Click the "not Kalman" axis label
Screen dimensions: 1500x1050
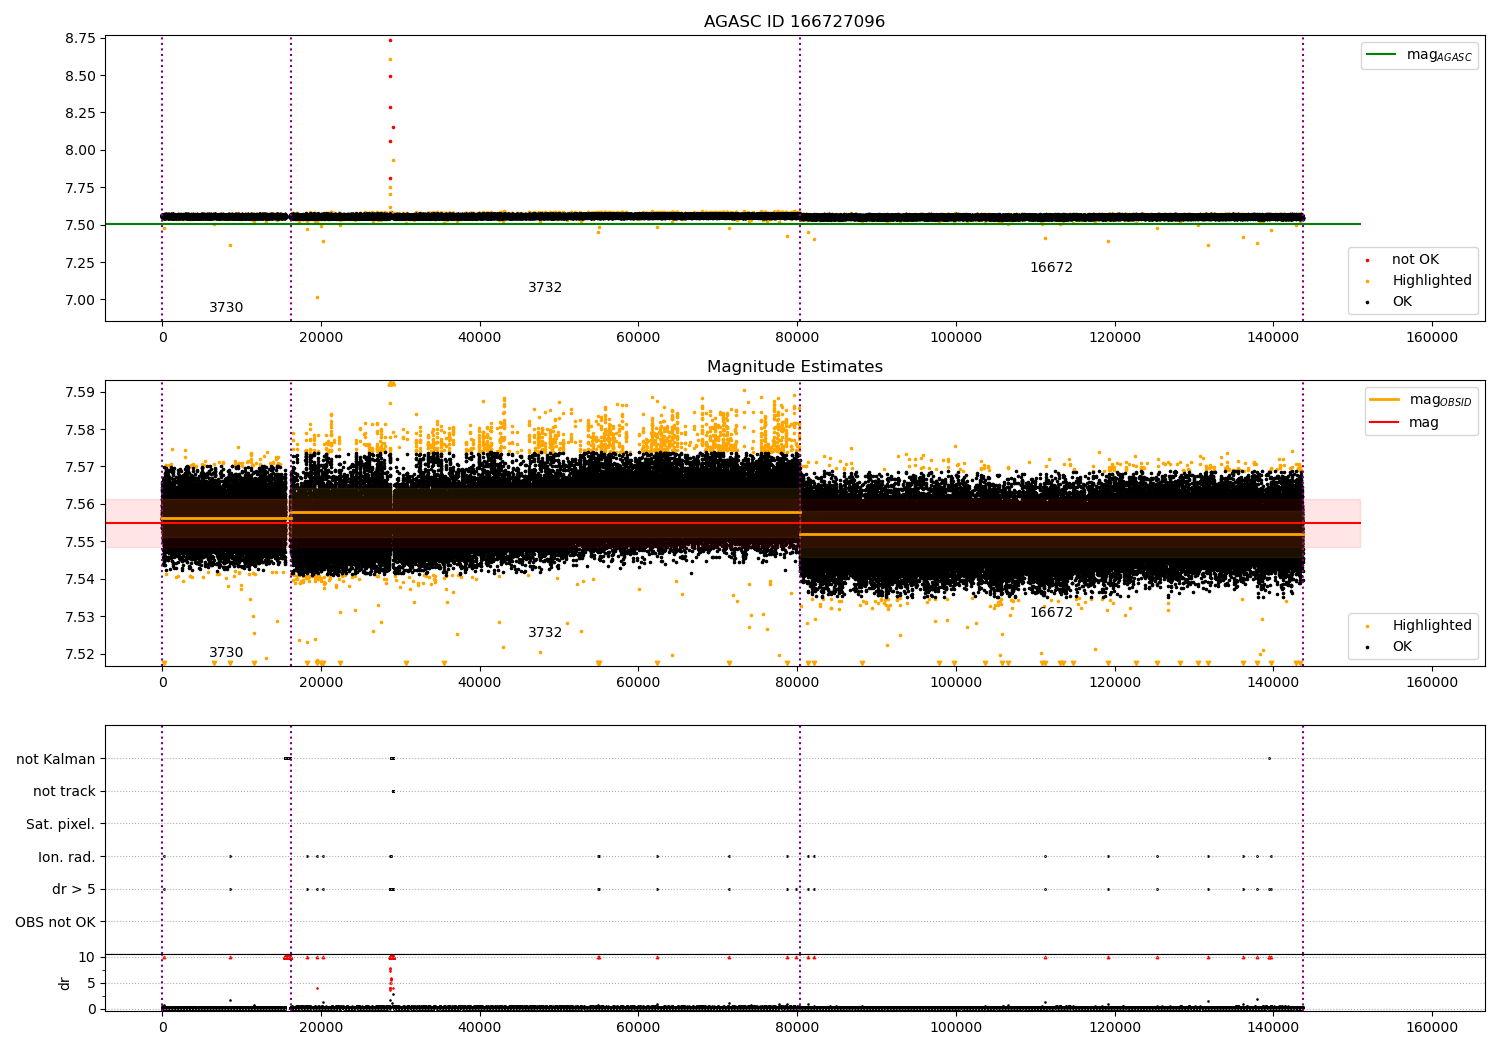[x=56, y=759]
